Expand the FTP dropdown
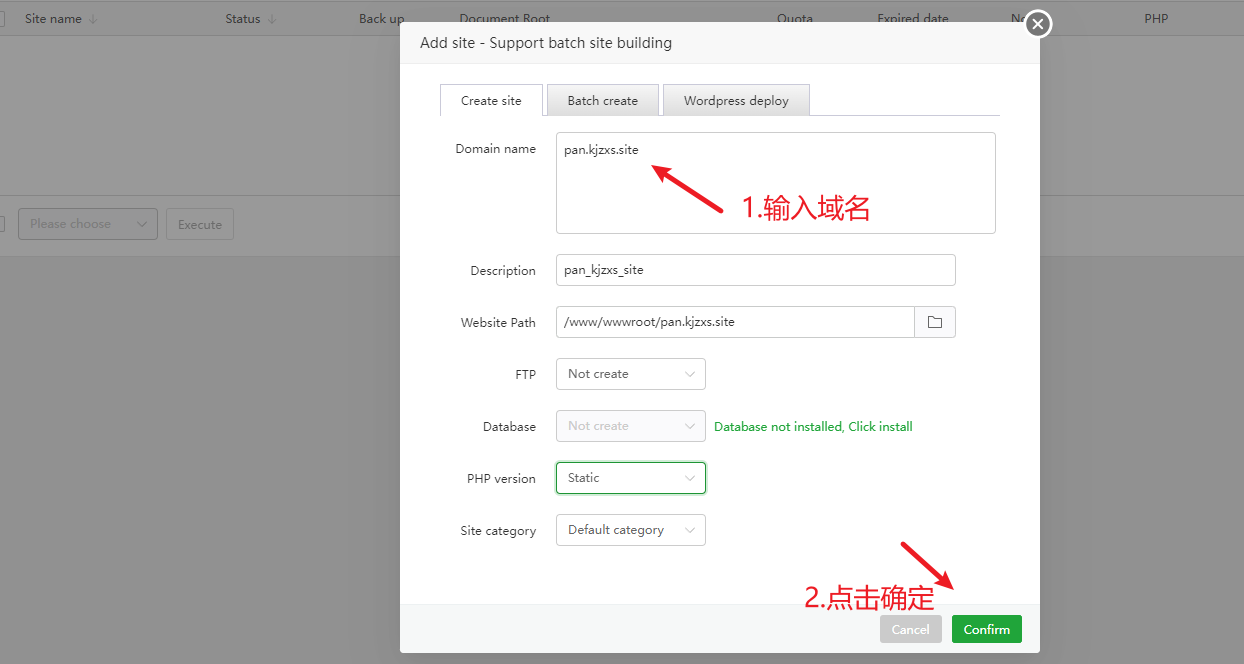Screen dimensions: 1244x664 pos(630,374)
